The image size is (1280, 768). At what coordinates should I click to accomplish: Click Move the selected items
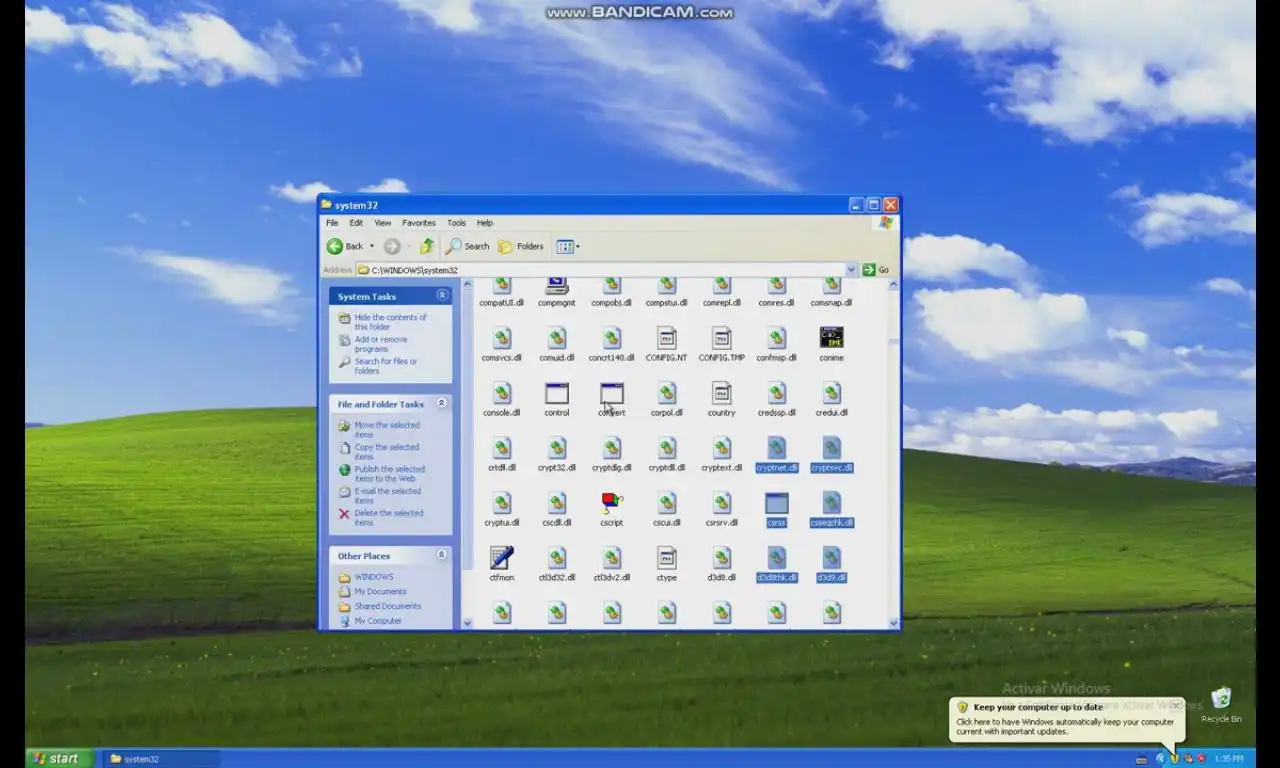point(387,430)
